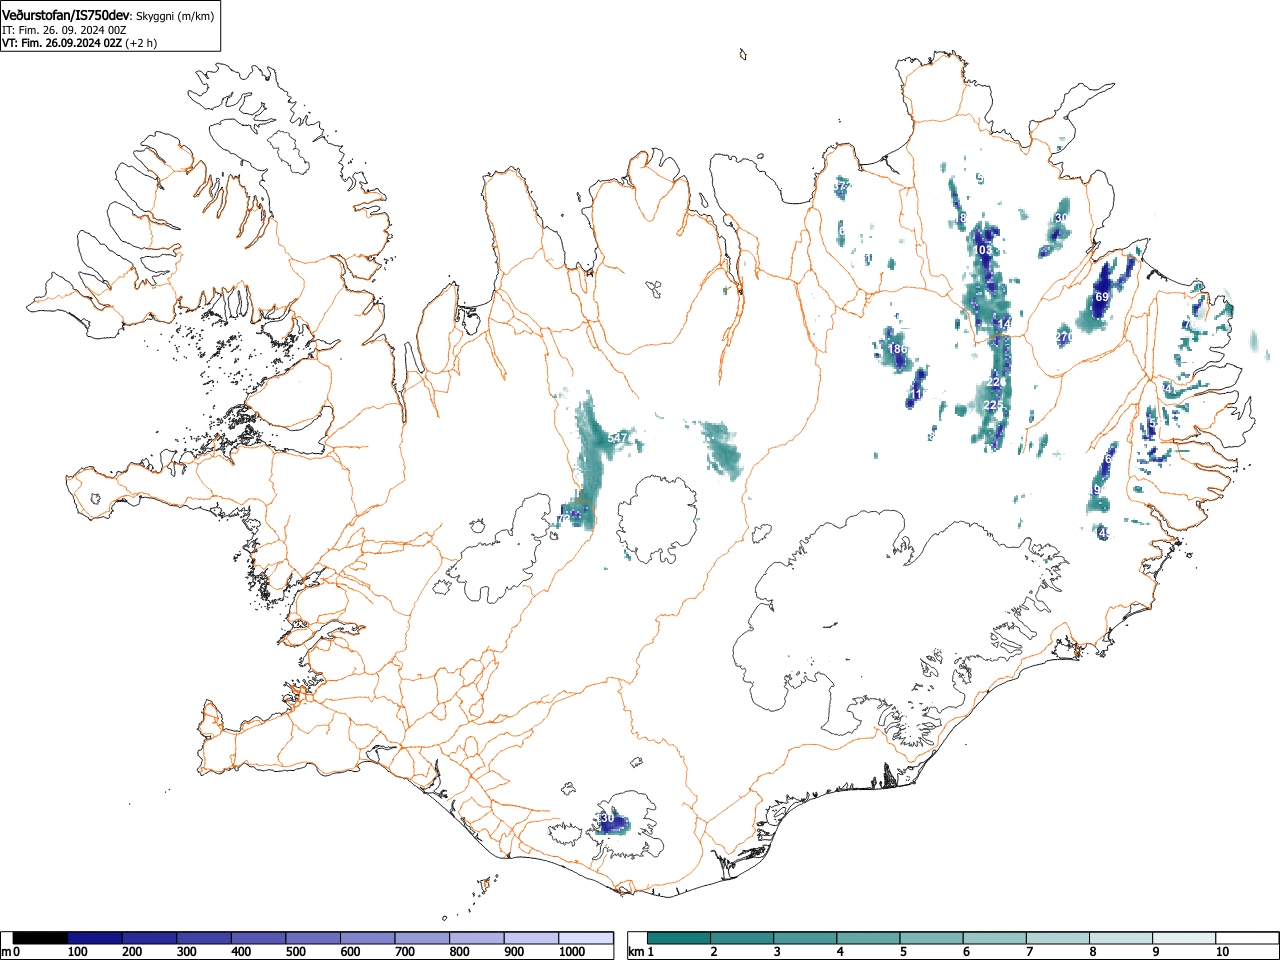Click the 400–500 m legend color segment
Screen dimensions: 1280x960
click(259, 938)
